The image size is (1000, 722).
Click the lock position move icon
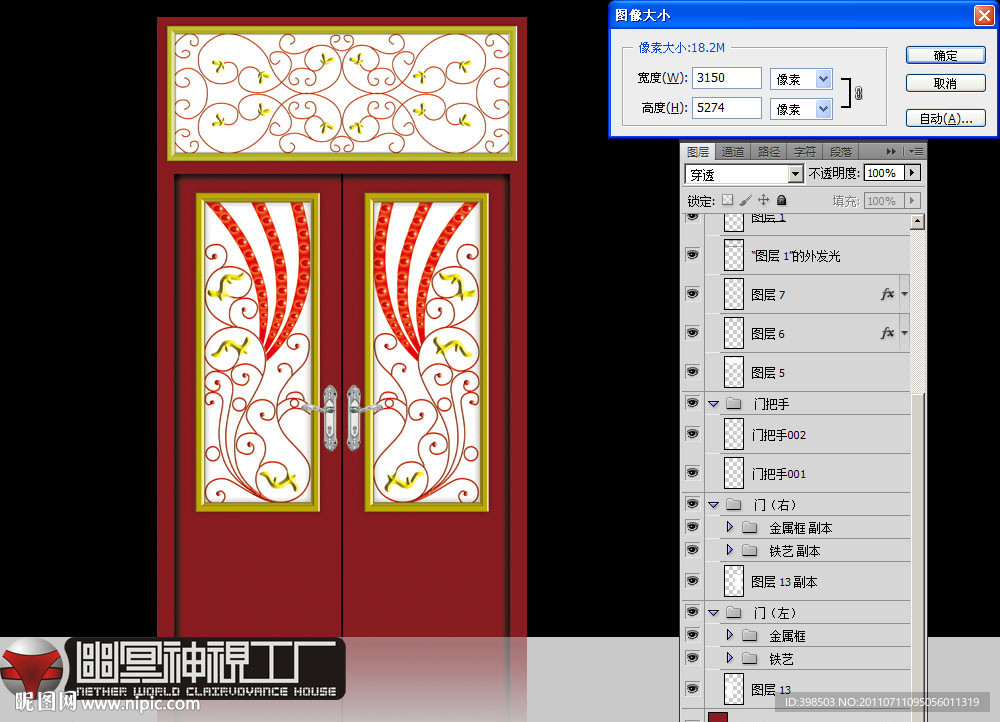[x=763, y=200]
